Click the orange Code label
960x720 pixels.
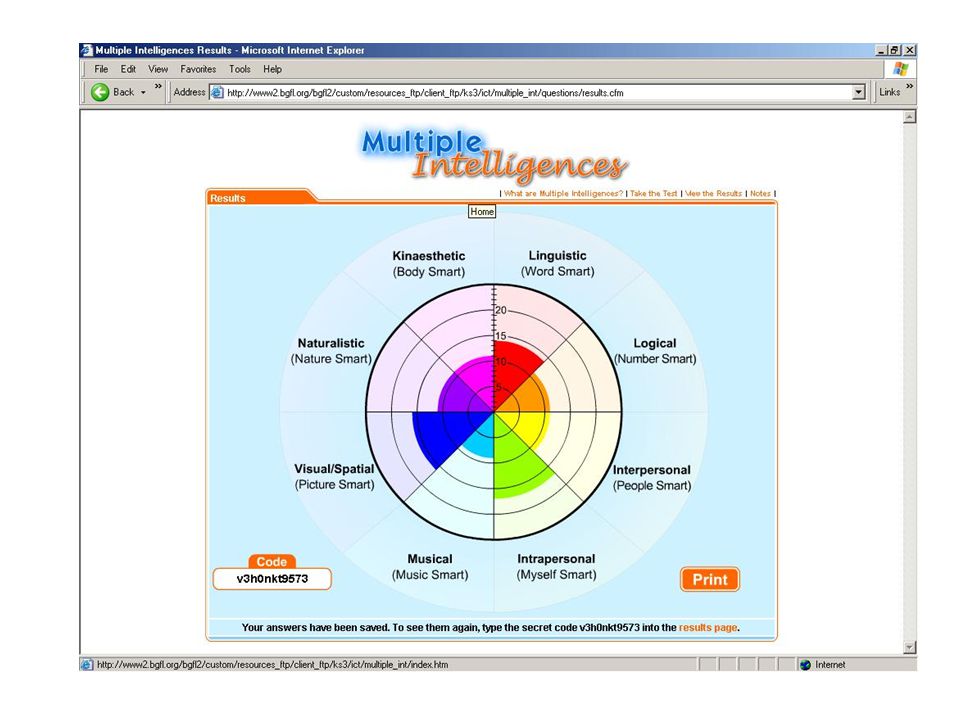pyautogui.click(x=272, y=561)
